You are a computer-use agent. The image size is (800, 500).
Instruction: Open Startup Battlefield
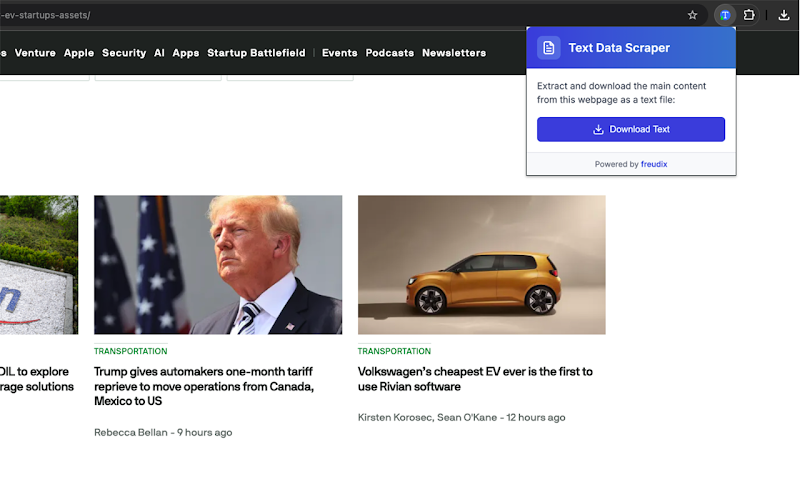(x=256, y=53)
